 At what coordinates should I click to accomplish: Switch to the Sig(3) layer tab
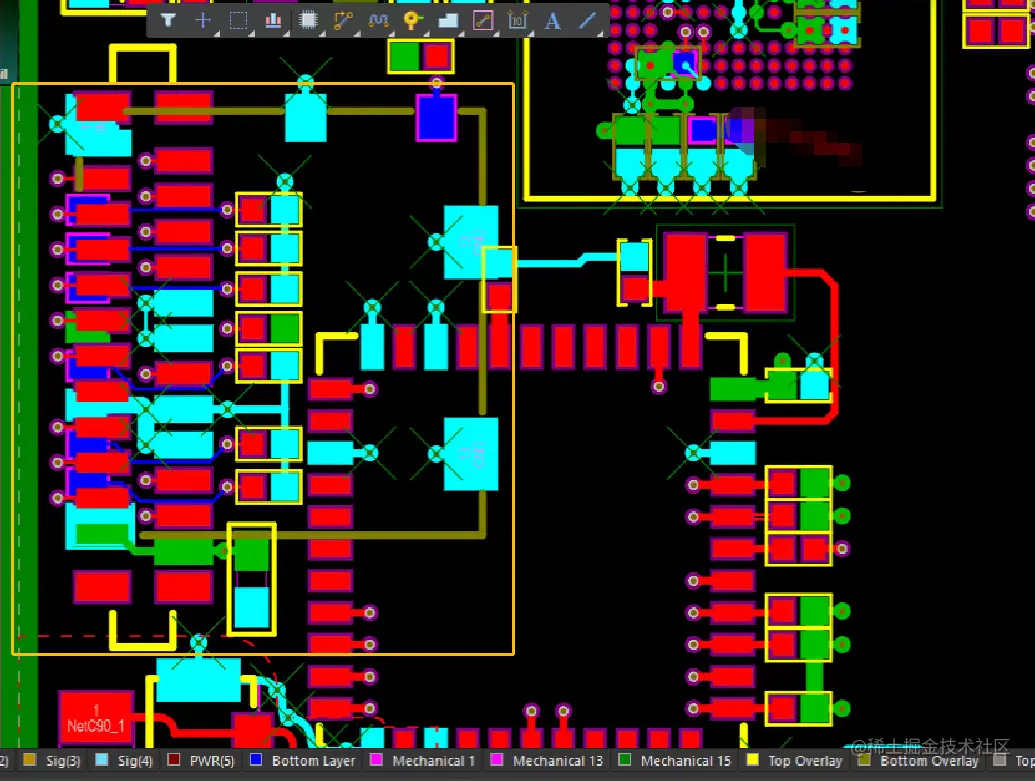coord(52,761)
